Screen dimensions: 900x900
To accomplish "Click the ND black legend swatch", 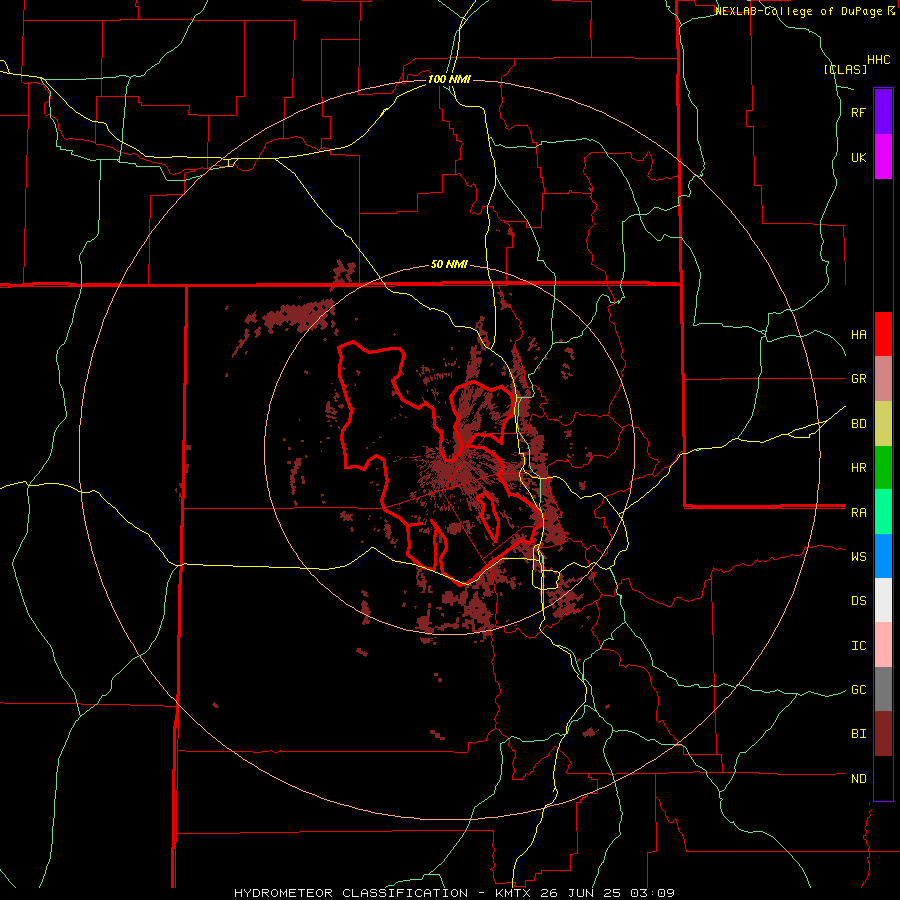I will tap(883, 778).
